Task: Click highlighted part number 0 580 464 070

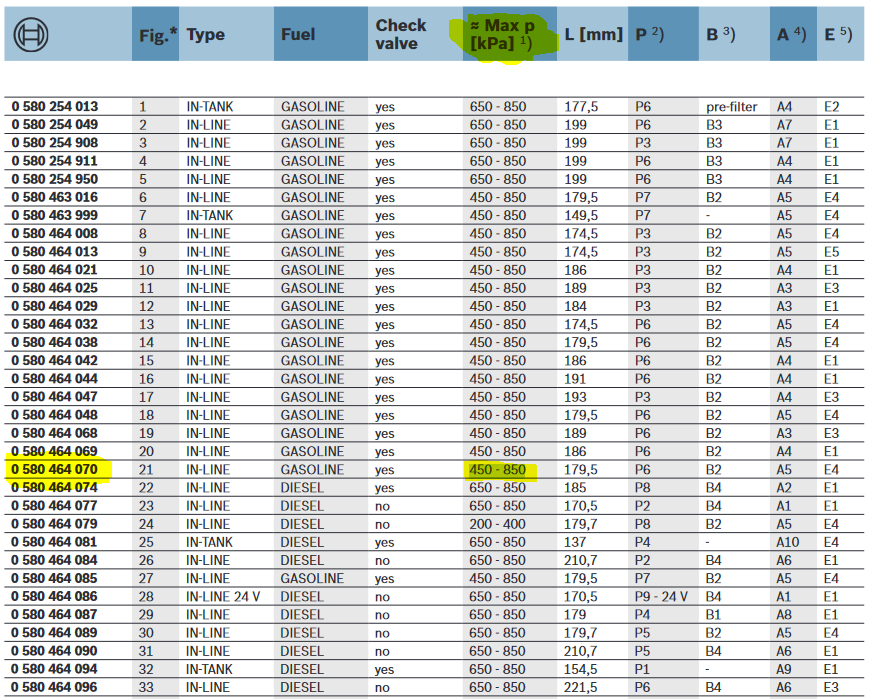Action: [55, 470]
